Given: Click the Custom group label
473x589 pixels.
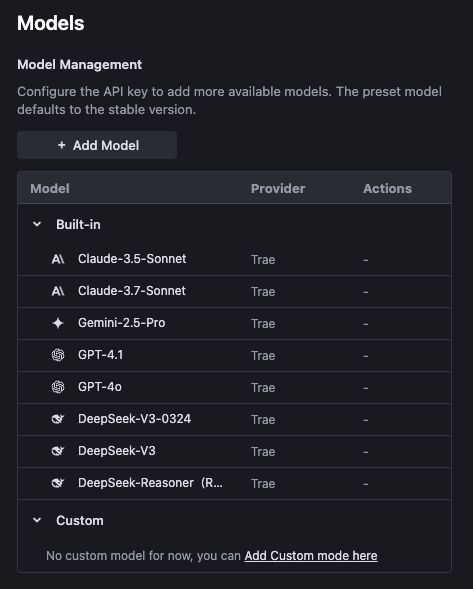Looking at the screenshot, I should [80, 521].
